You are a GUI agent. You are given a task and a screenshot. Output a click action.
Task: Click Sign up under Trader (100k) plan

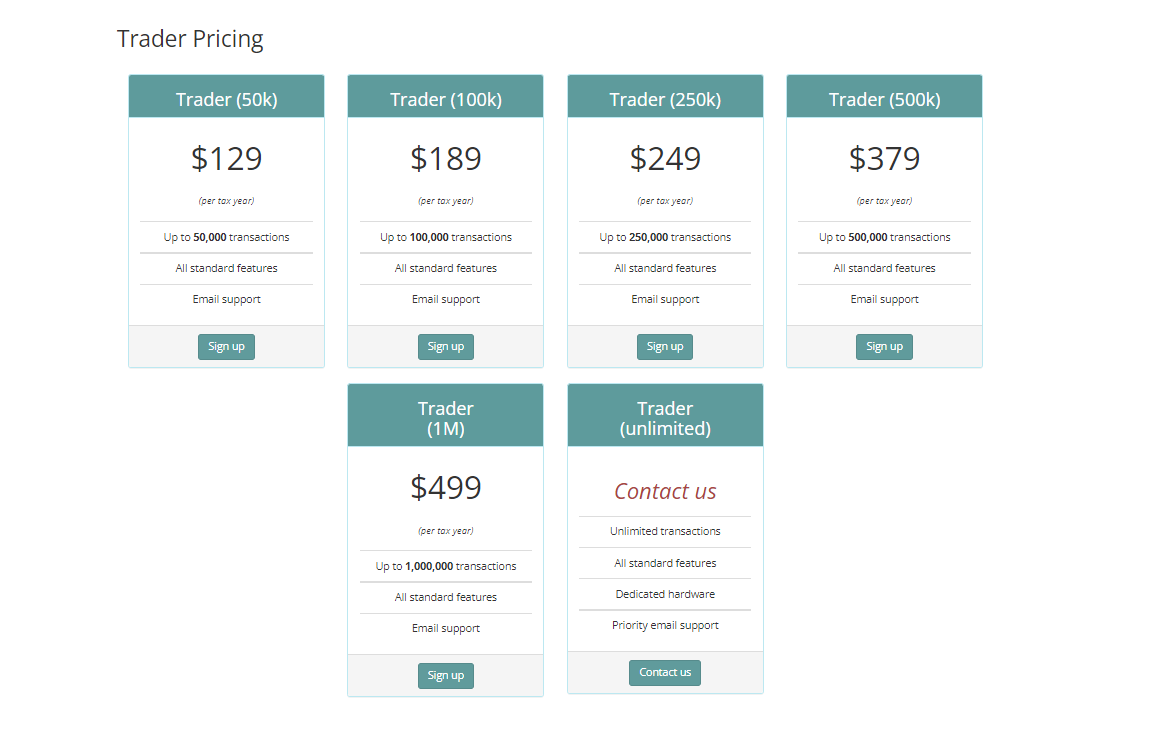[446, 346]
